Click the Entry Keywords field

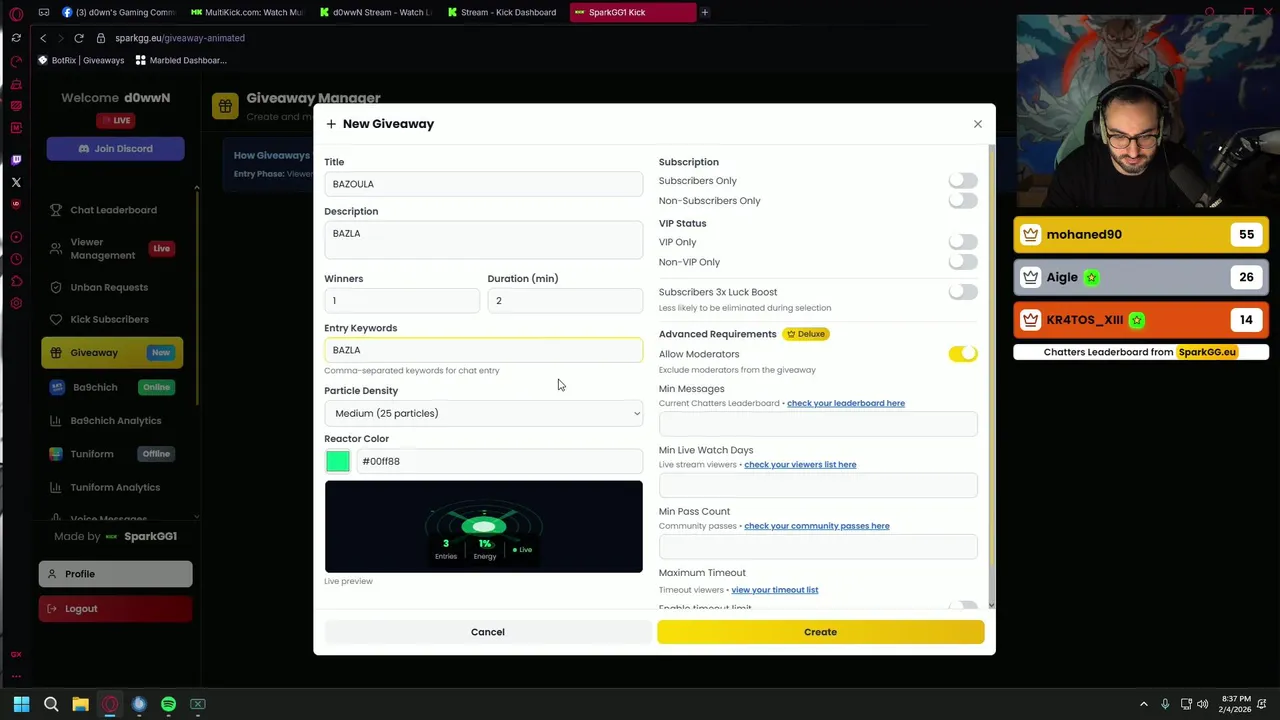click(x=483, y=350)
